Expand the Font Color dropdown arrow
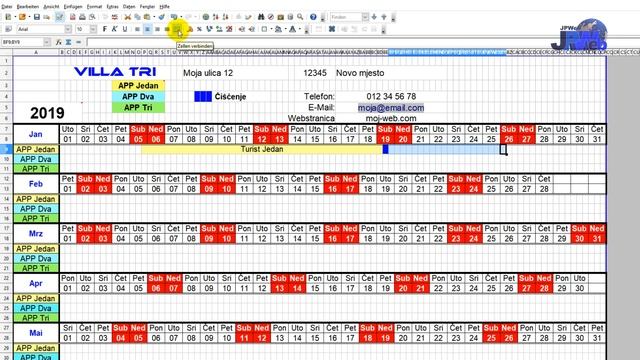640x360 pixels. pyautogui.click(x=300, y=29)
